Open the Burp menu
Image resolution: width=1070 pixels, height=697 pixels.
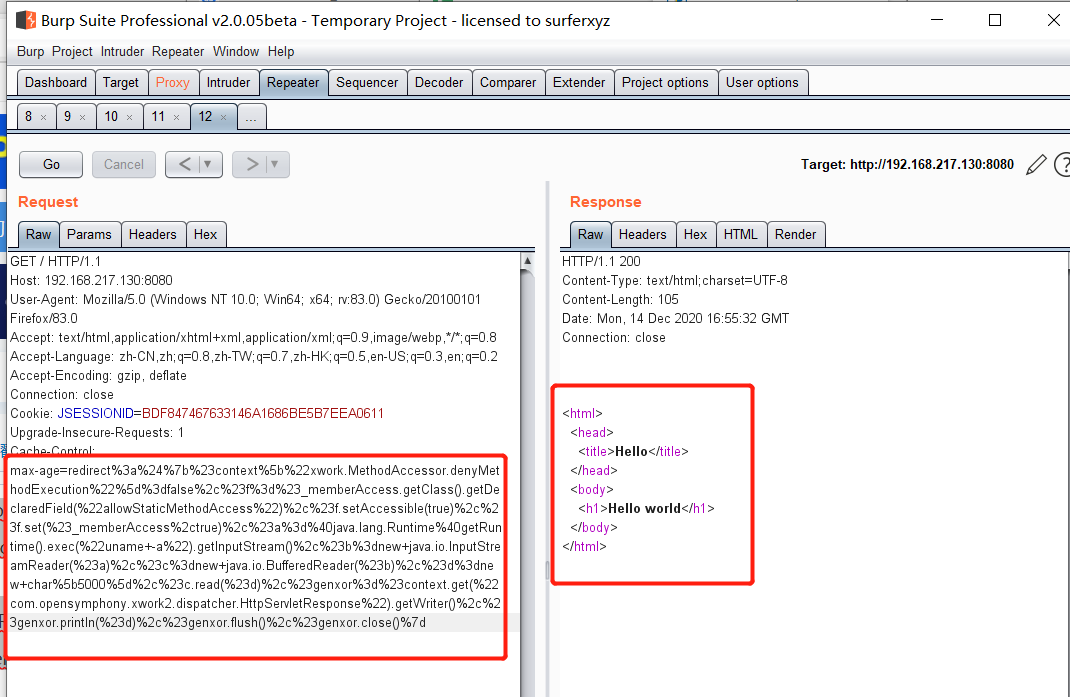pos(31,51)
